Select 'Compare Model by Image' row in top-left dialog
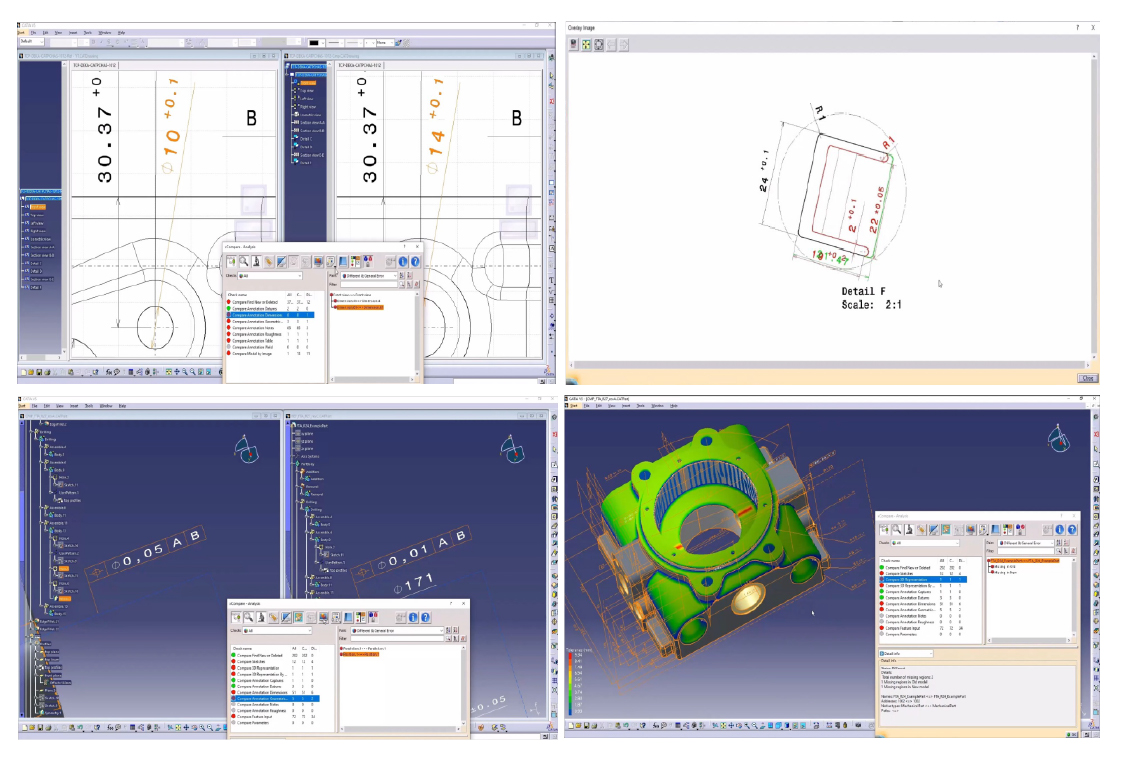This screenshot has width=1121, height=763. point(269,353)
